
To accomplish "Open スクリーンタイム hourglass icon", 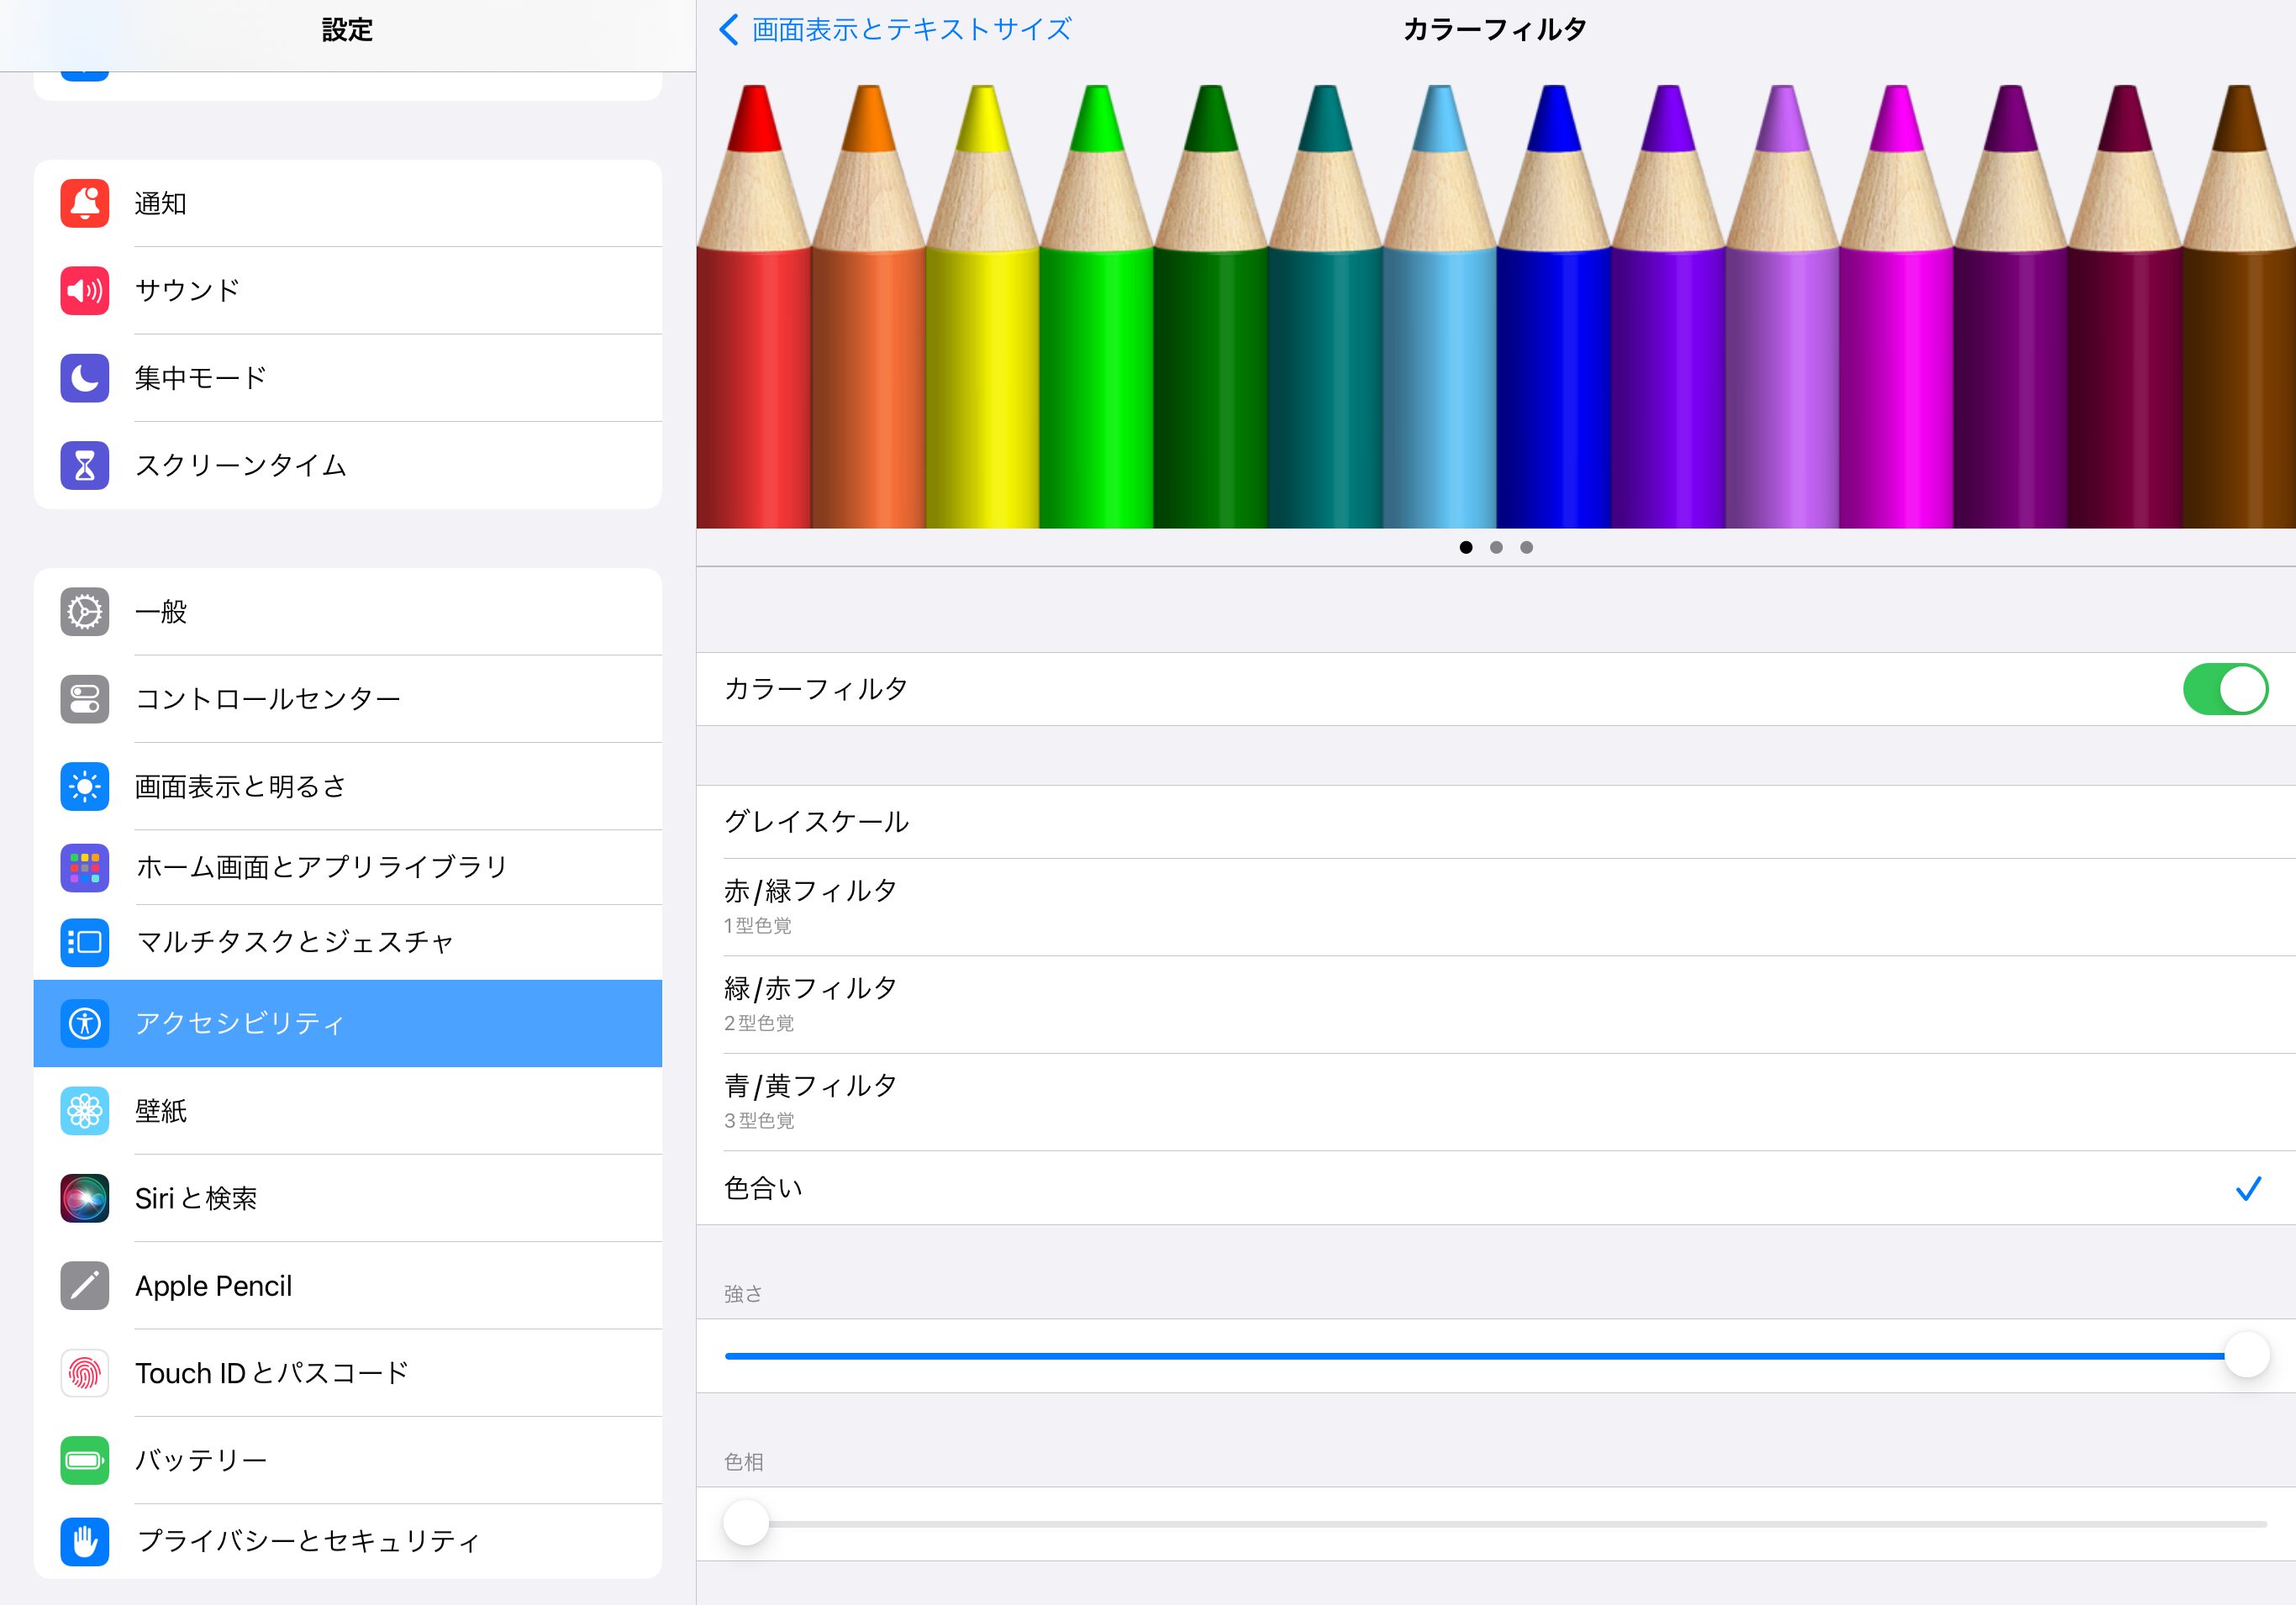I will pyautogui.click(x=85, y=465).
